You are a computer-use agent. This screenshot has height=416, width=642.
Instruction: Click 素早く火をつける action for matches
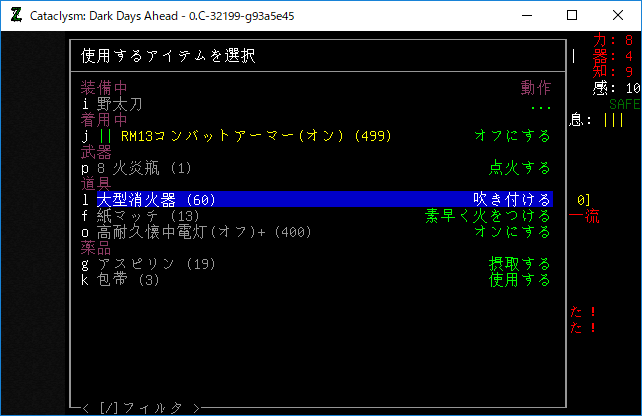(487, 216)
